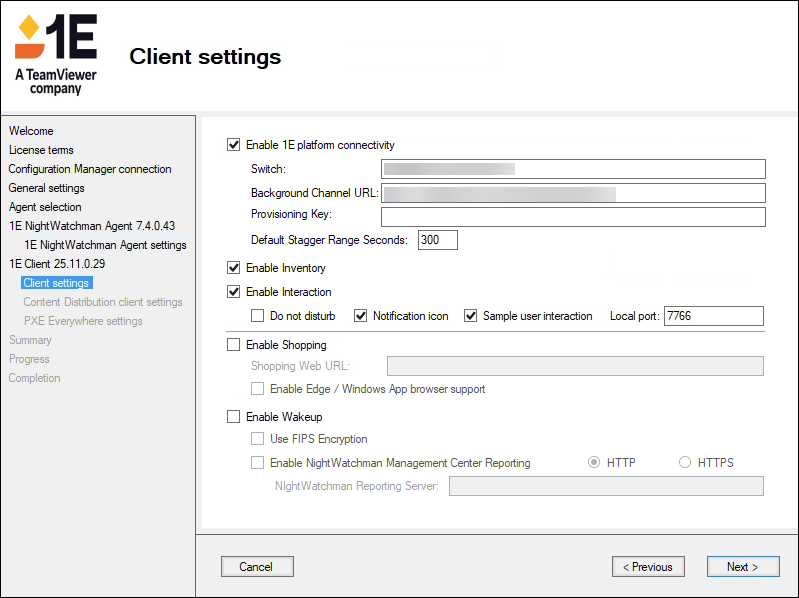Toggle the Enable Inventory checkbox
Screen dimensions: 799x598
point(234,268)
